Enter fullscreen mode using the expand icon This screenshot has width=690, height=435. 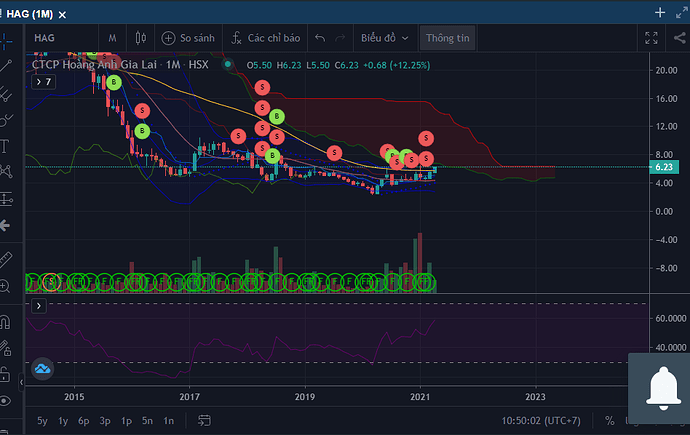click(x=652, y=38)
